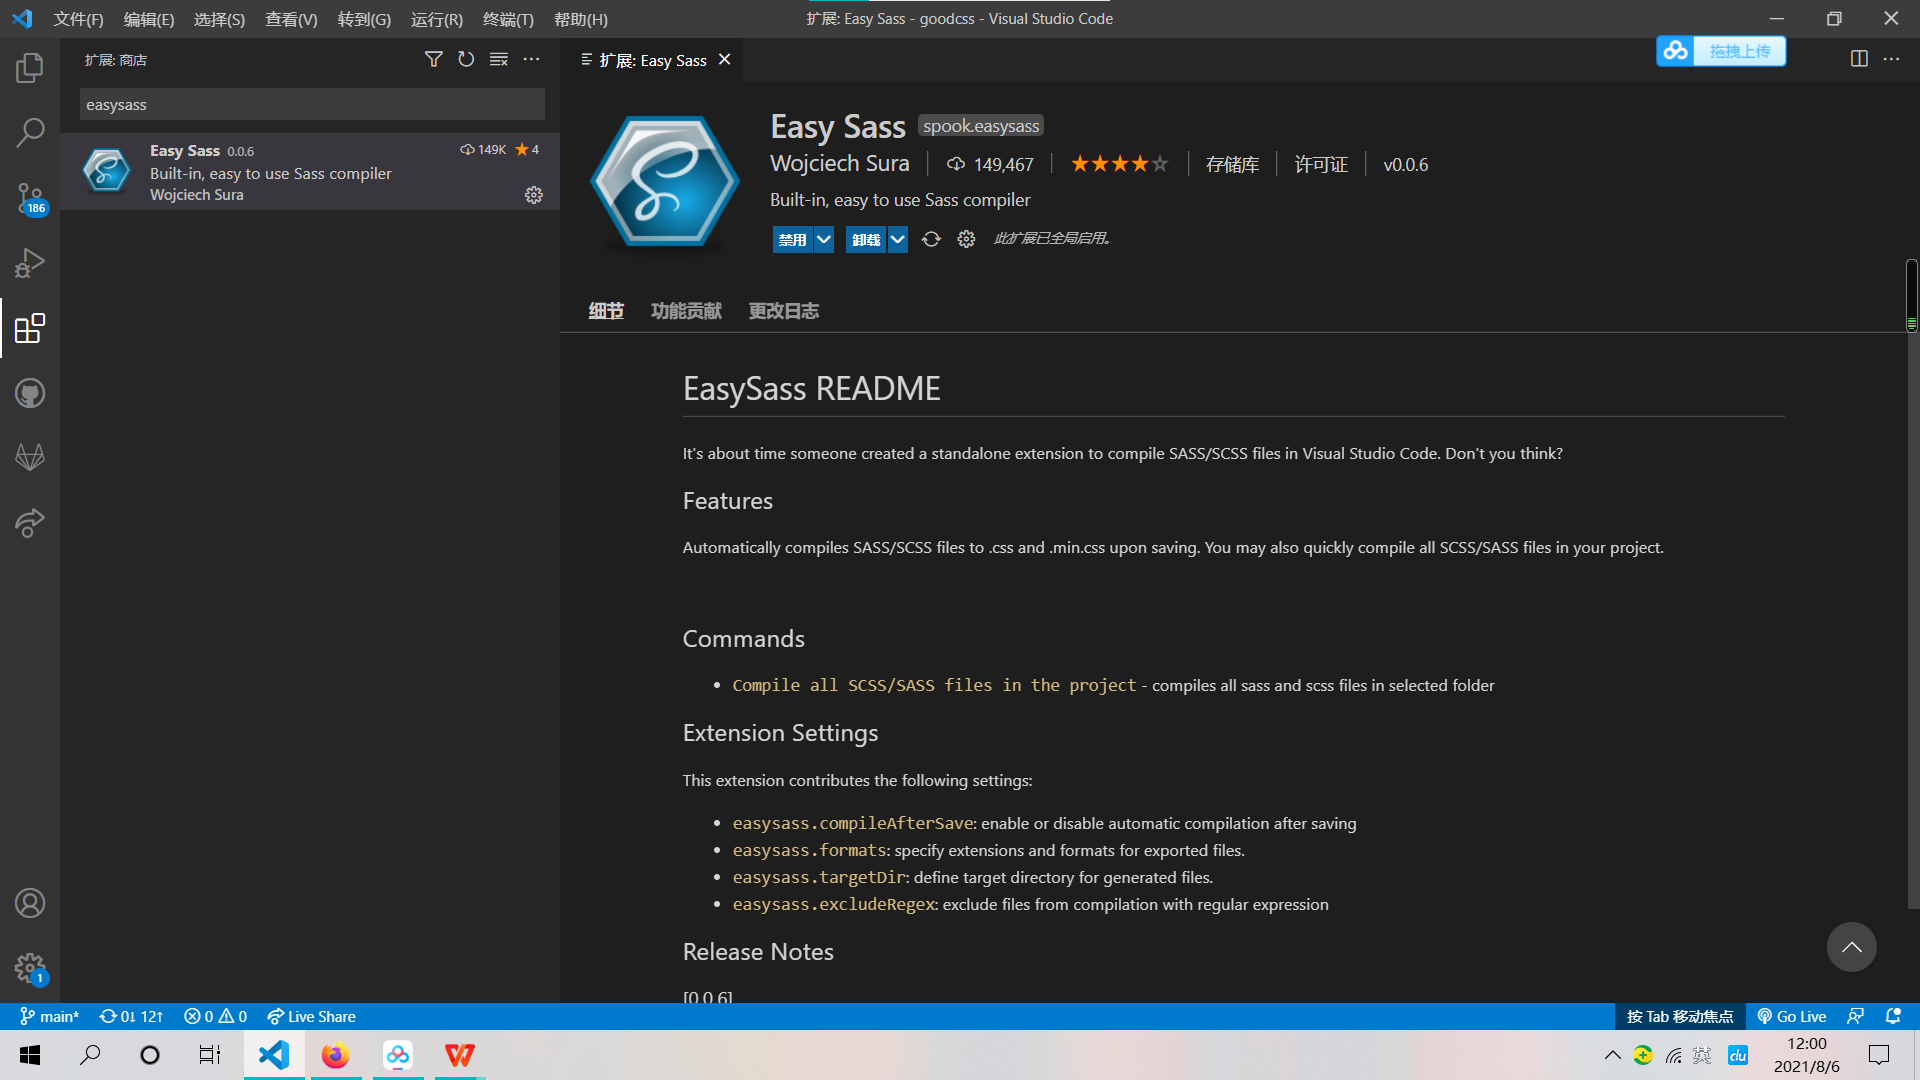Open the Explorer view in activity bar
The image size is (1920, 1080).
point(30,68)
